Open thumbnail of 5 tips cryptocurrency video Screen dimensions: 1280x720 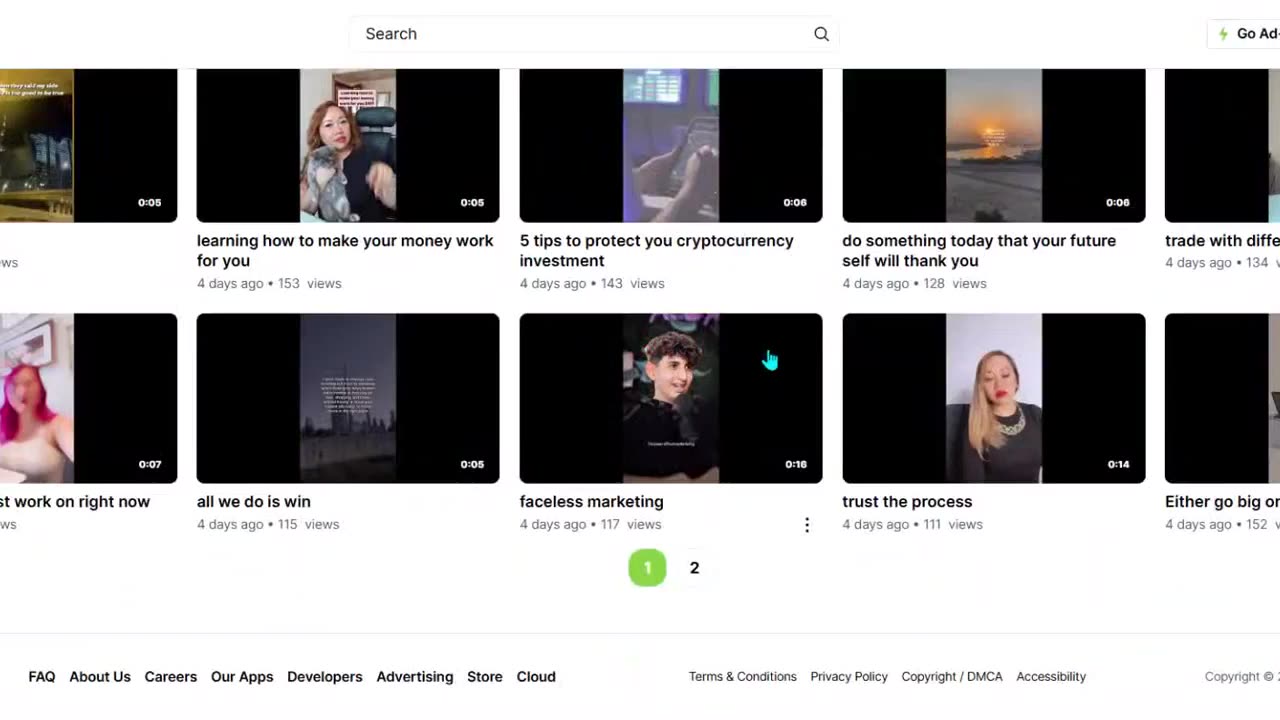671,145
